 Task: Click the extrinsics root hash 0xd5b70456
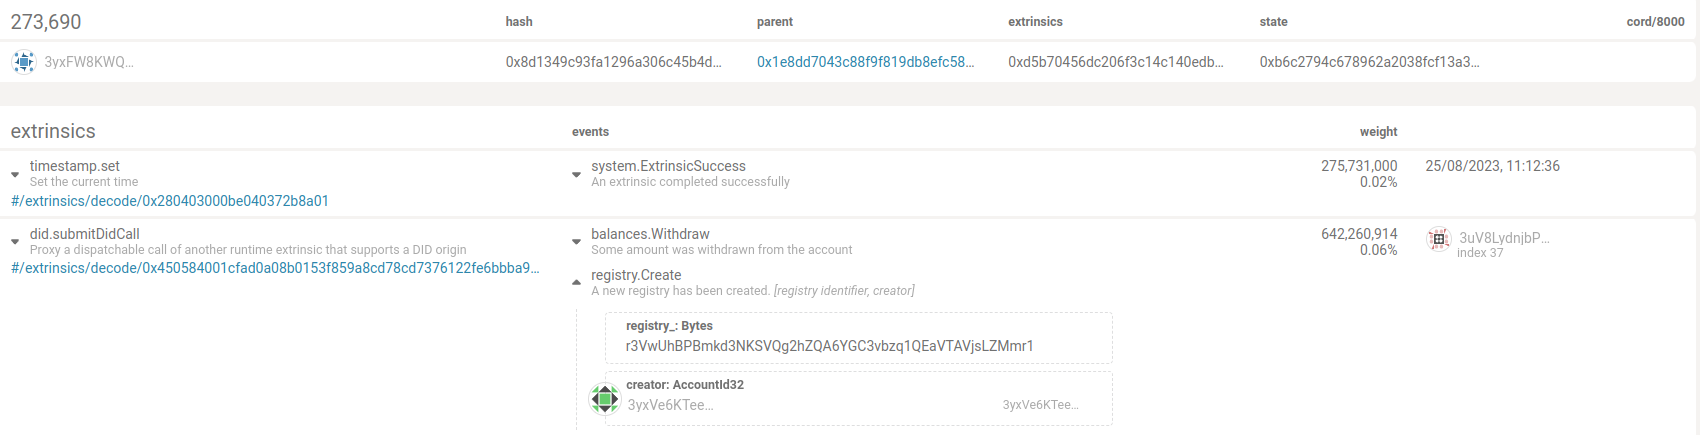pos(1115,62)
